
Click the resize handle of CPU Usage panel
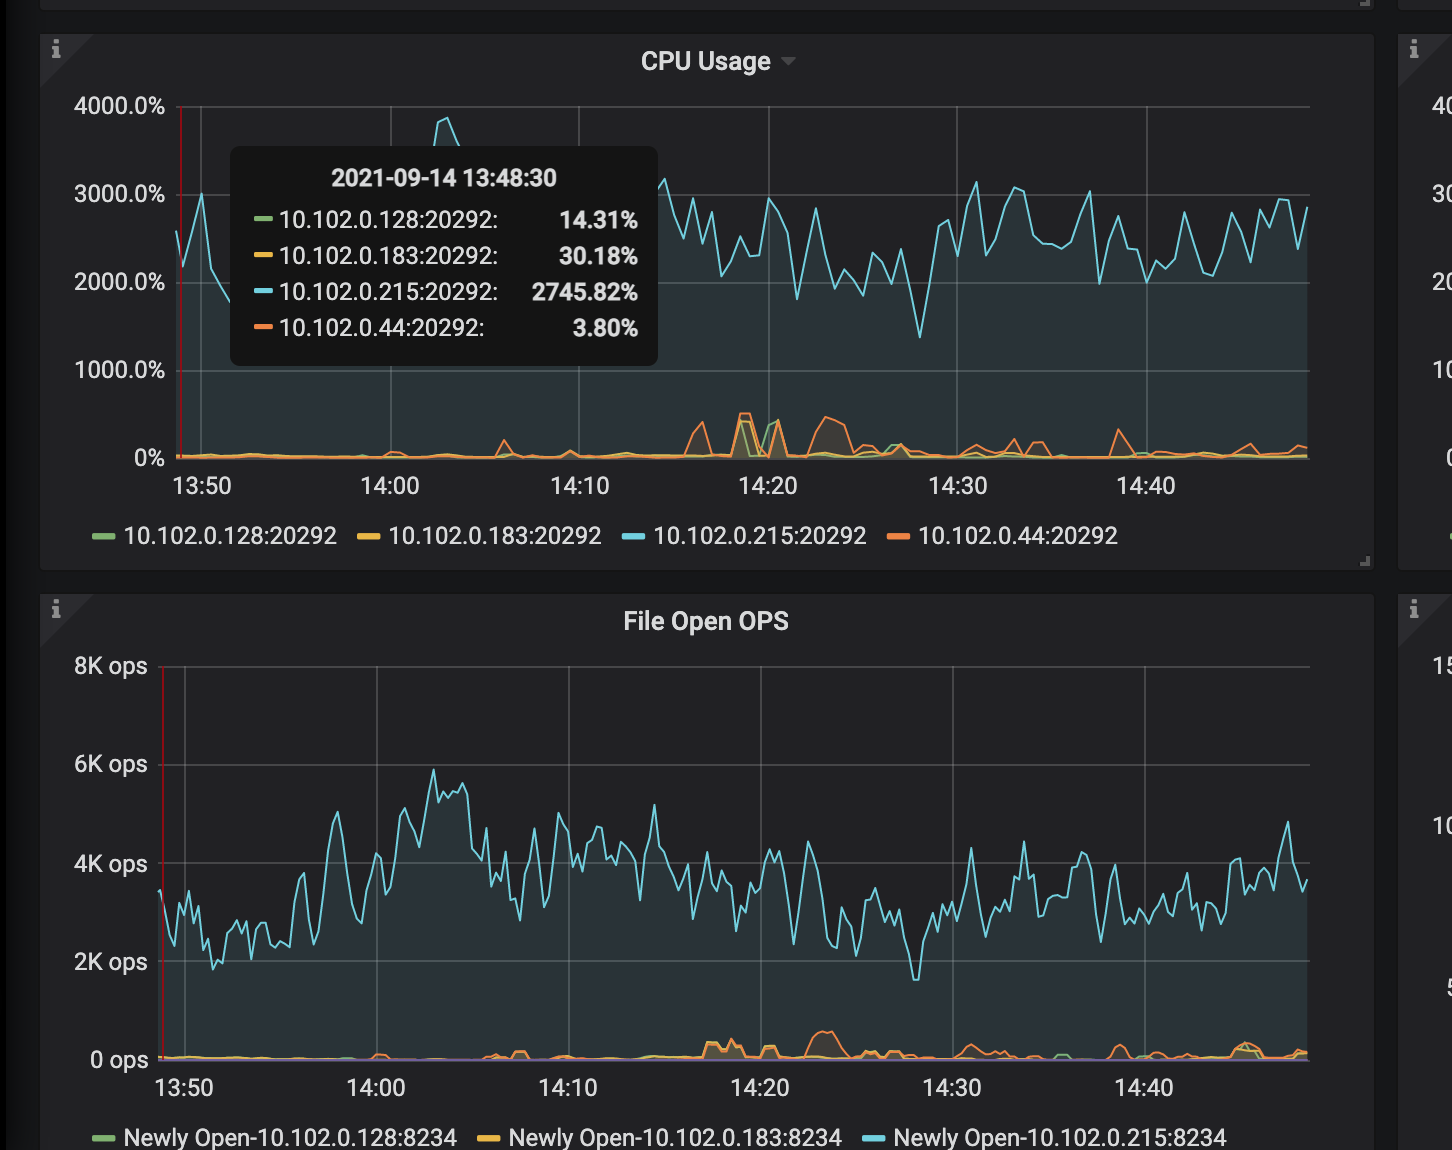click(1365, 562)
